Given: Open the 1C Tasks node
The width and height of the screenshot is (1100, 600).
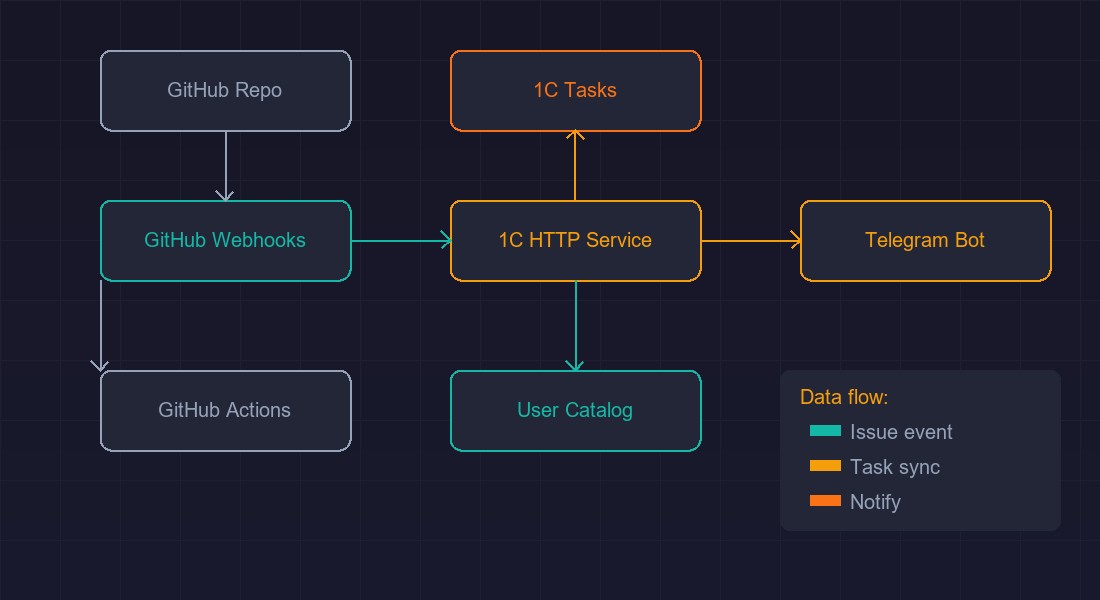Looking at the screenshot, I should tap(575, 91).
